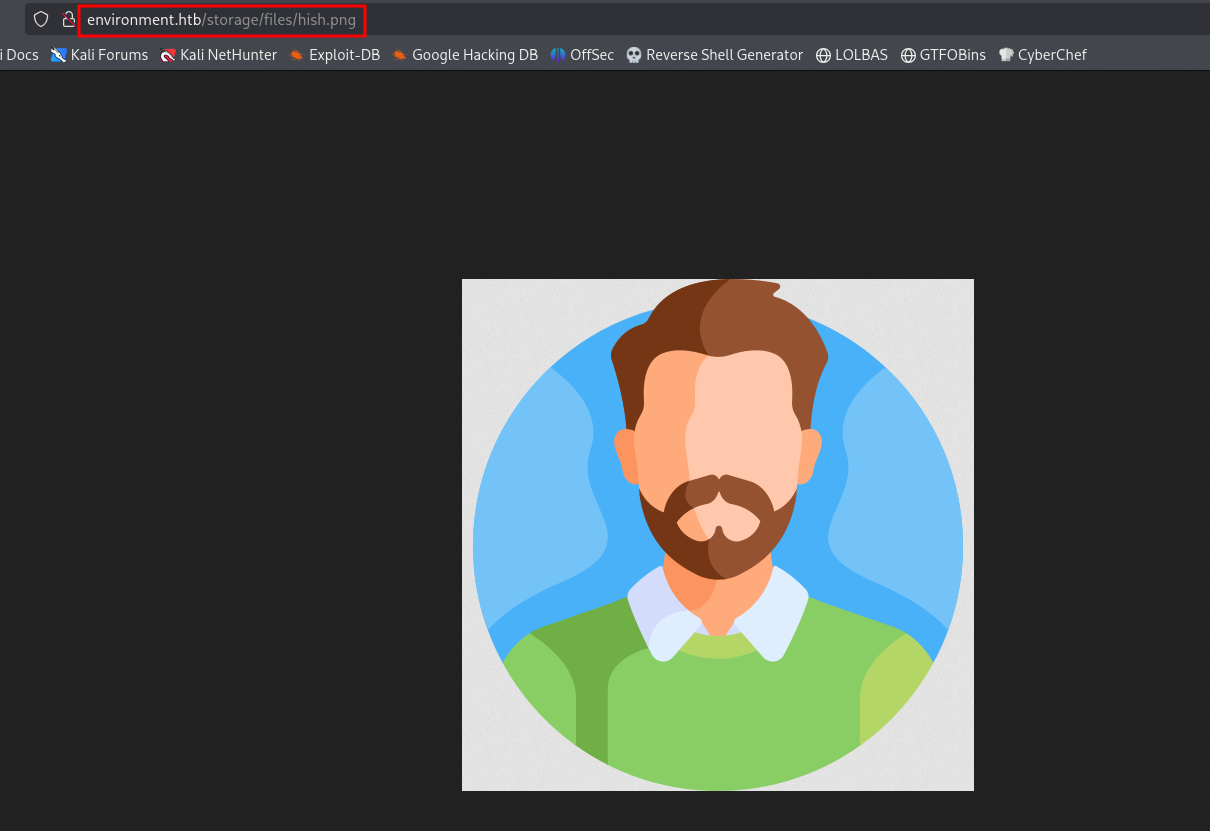Click the globe icon beside LOLBAS
1210x831 pixels.
pos(823,55)
